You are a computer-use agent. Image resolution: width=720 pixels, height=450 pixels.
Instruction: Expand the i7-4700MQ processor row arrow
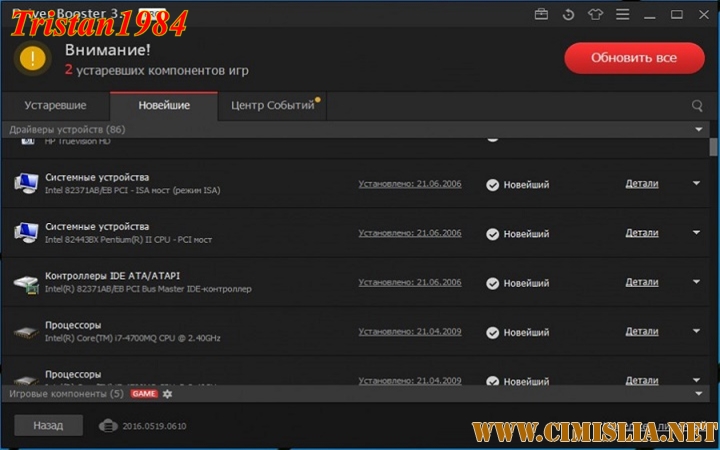point(697,331)
